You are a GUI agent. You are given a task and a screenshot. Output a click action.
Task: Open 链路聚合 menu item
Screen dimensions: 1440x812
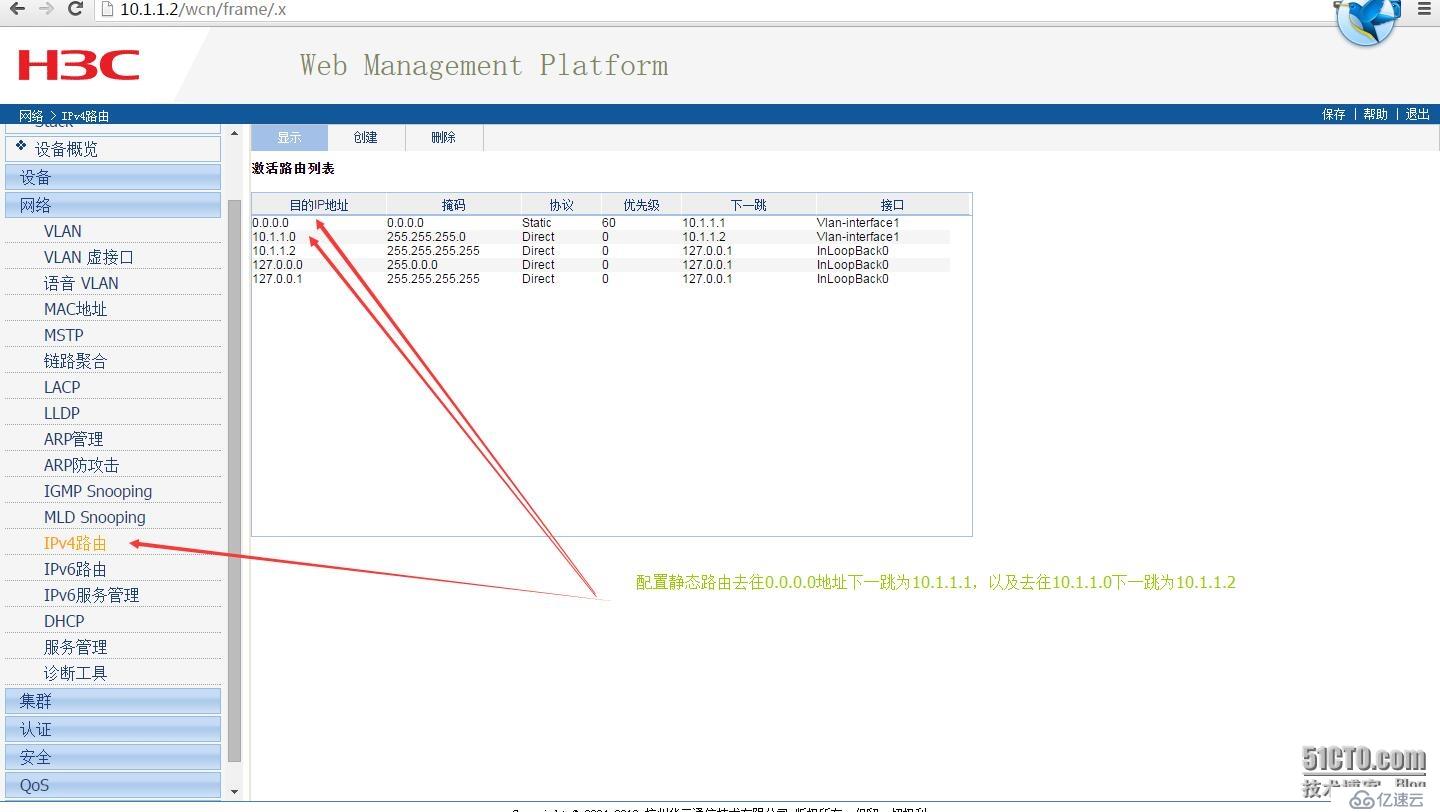(75, 361)
